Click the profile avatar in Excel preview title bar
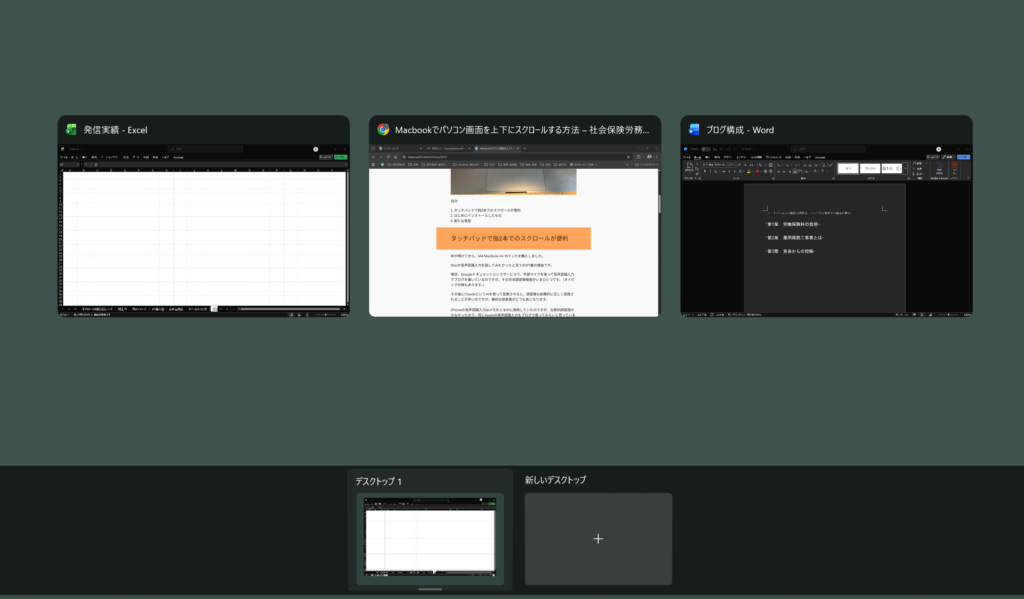Screen dimensions: 1024x599 pos(315,149)
